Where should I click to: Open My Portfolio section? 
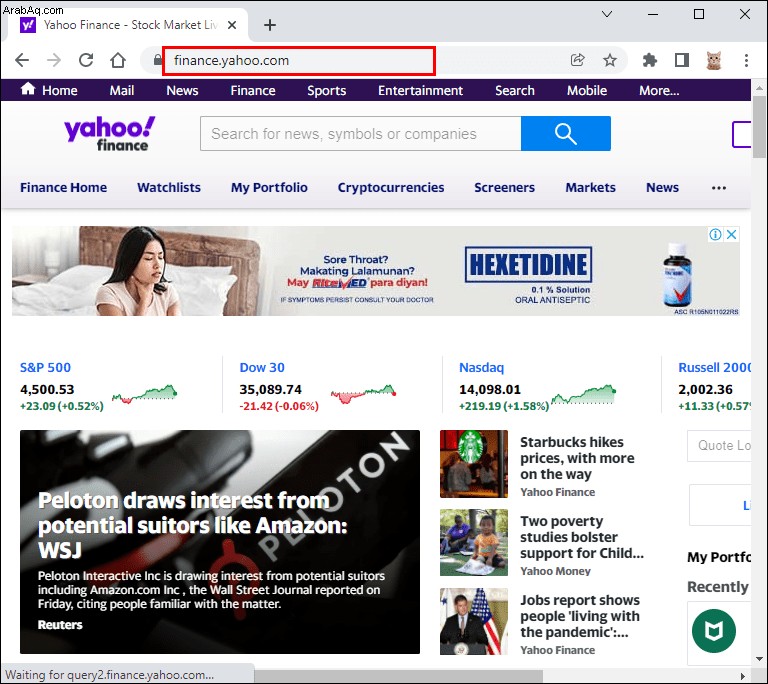click(269, 187)
